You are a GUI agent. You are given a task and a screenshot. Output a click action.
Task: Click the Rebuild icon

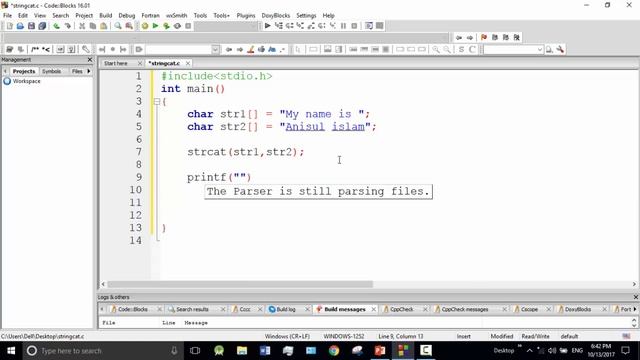pos(177,26)
